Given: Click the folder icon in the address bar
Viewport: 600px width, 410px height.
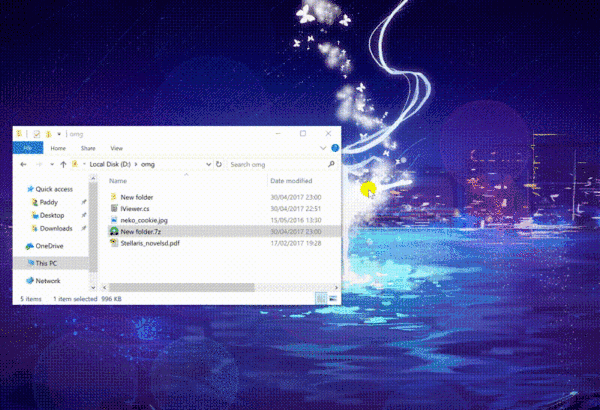Looking at the screenshot, I should [75, 164].
